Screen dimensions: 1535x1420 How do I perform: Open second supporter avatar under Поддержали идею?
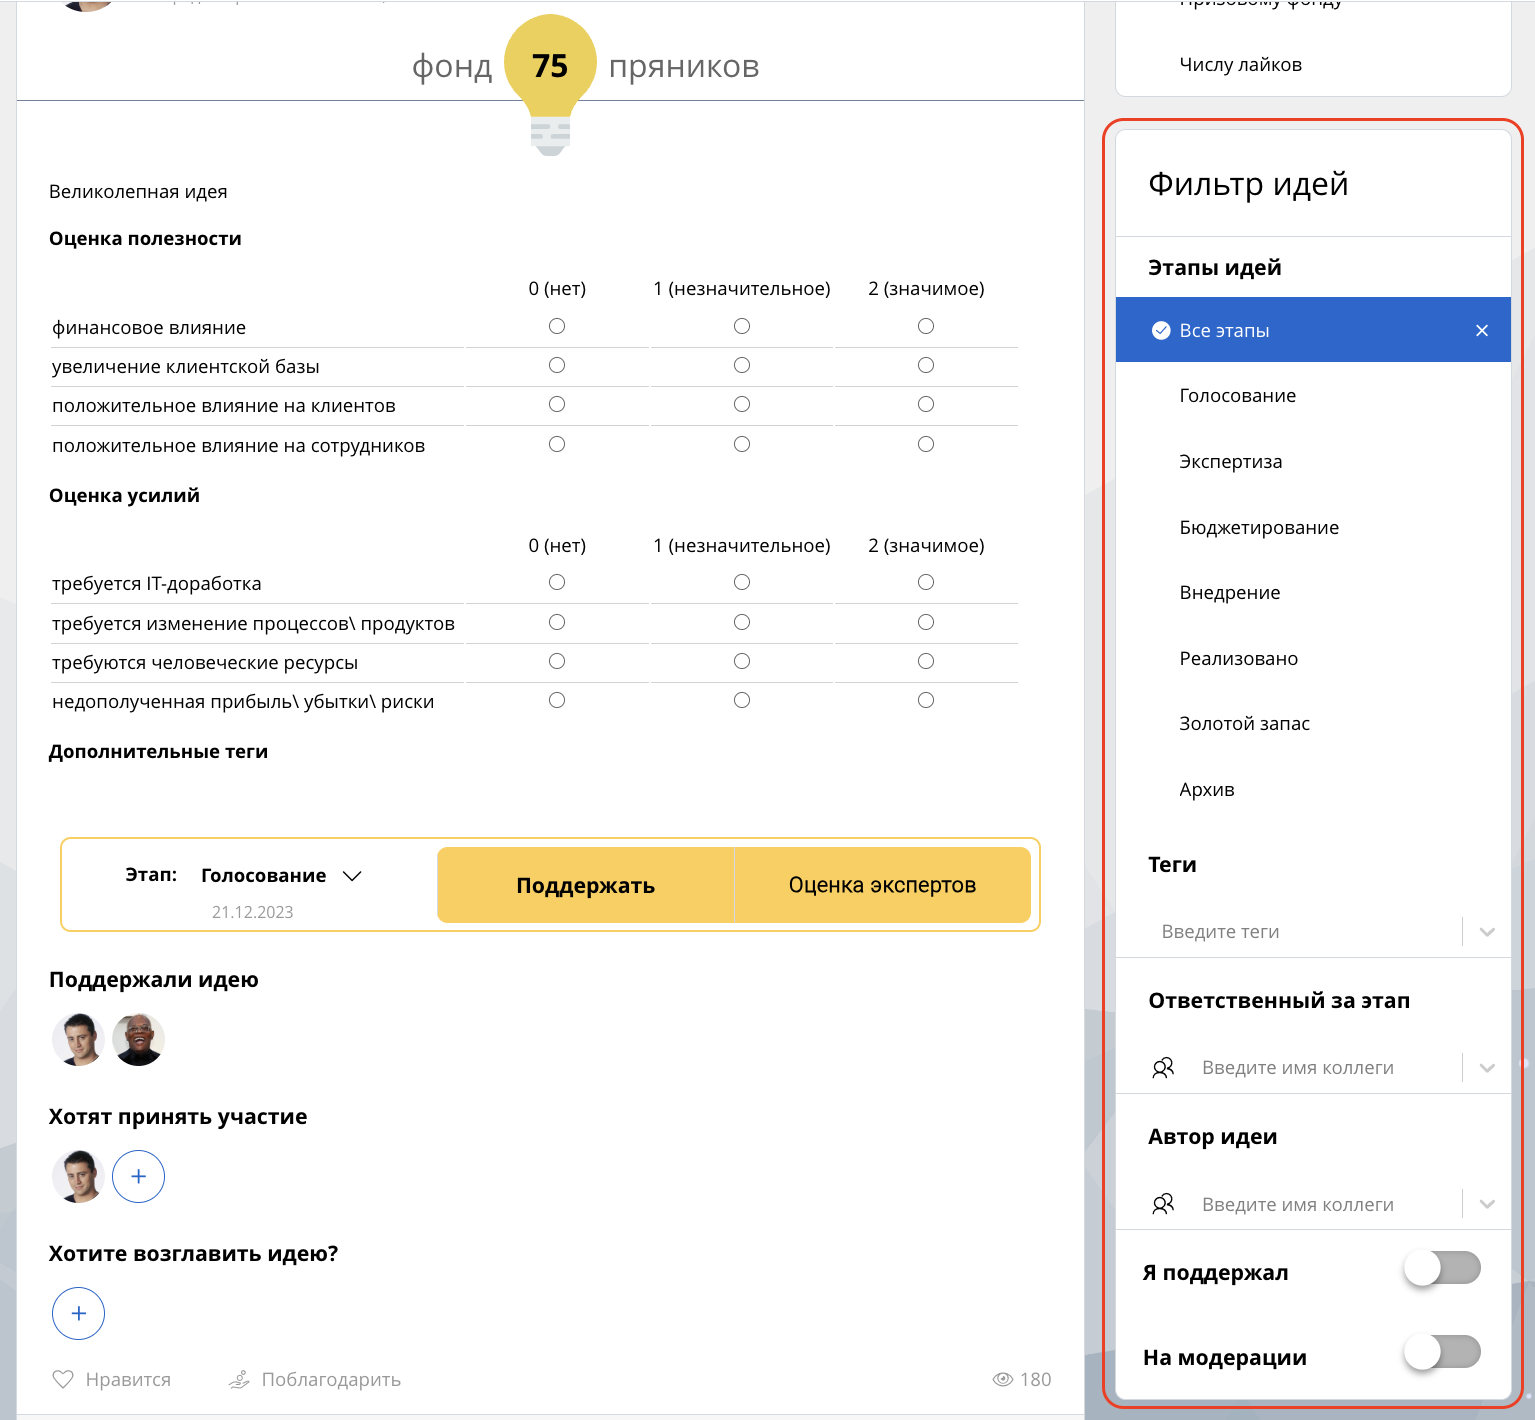138,1039
